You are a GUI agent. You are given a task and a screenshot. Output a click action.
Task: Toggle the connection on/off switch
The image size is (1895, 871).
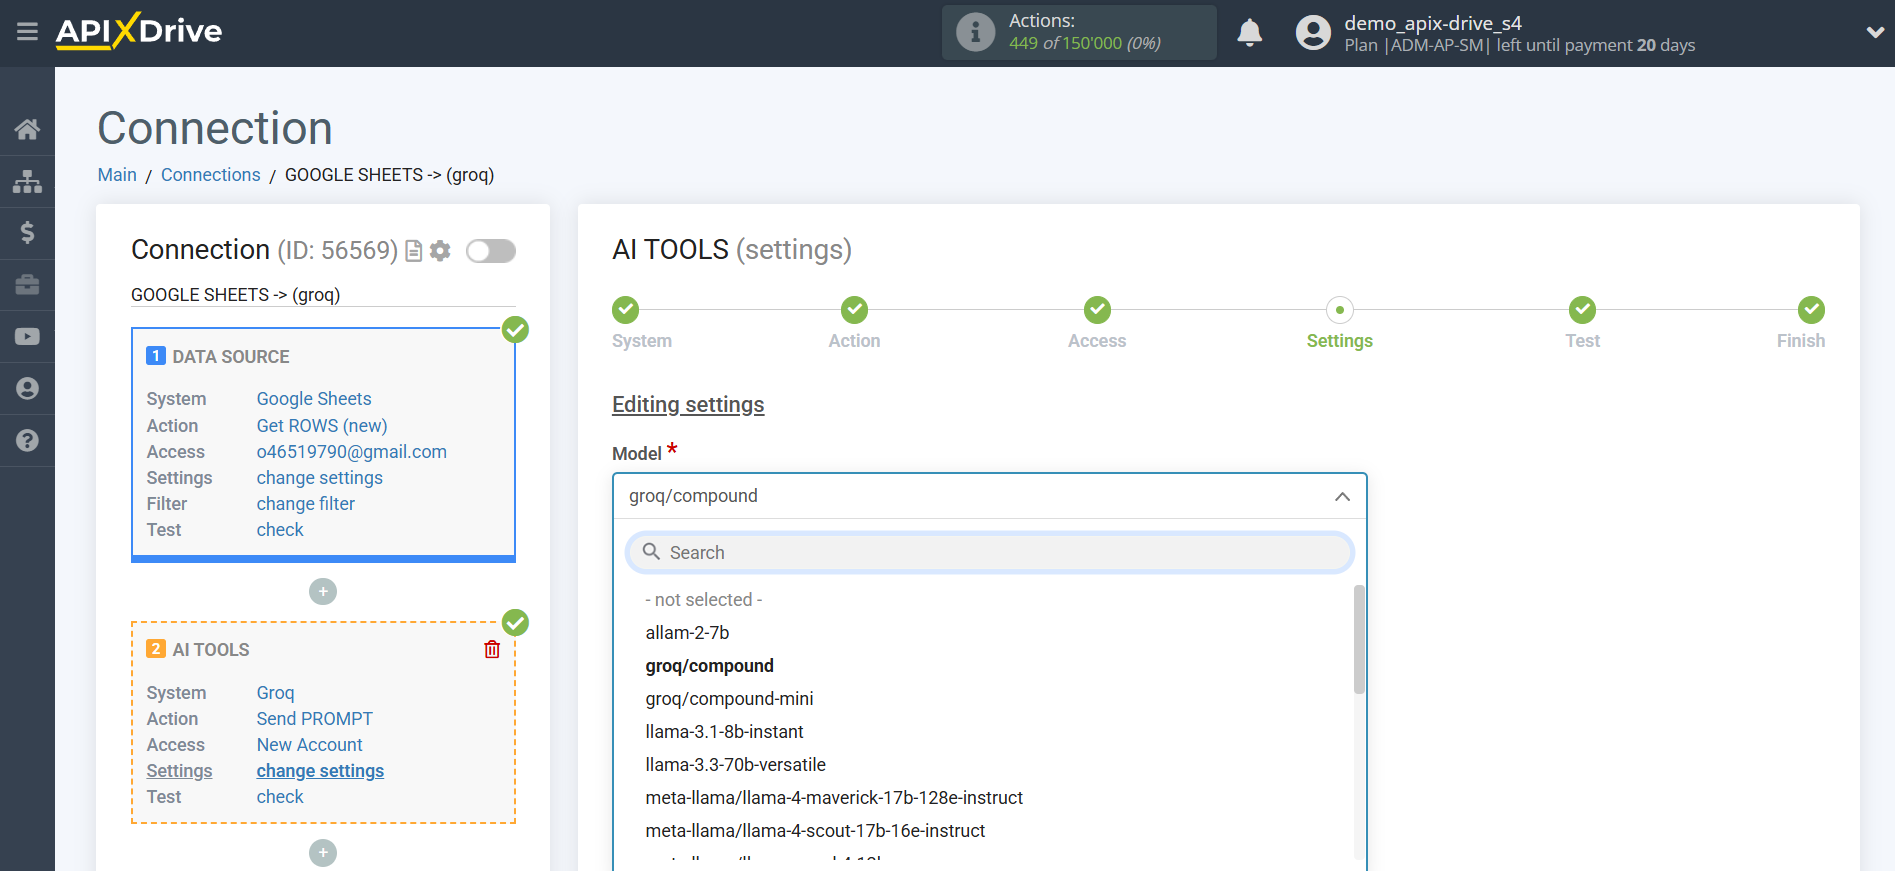(490, 251)
